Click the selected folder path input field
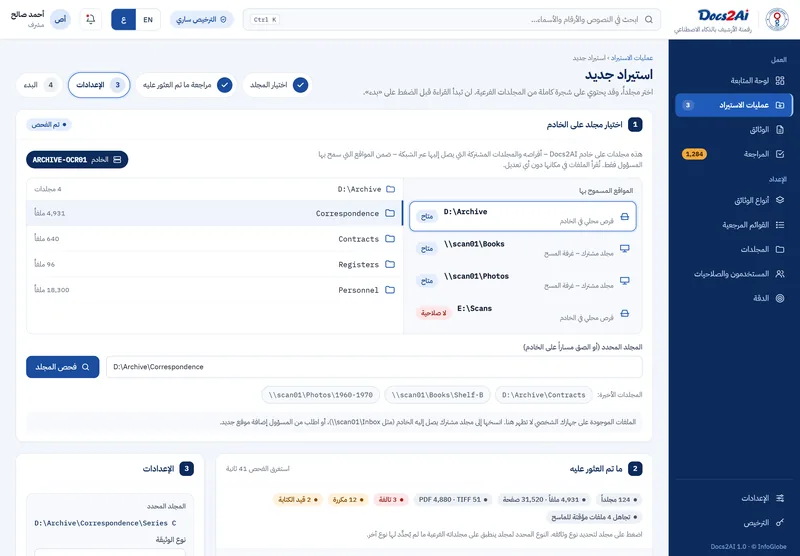This screenshot has width=800, height=556. point(374,367)
